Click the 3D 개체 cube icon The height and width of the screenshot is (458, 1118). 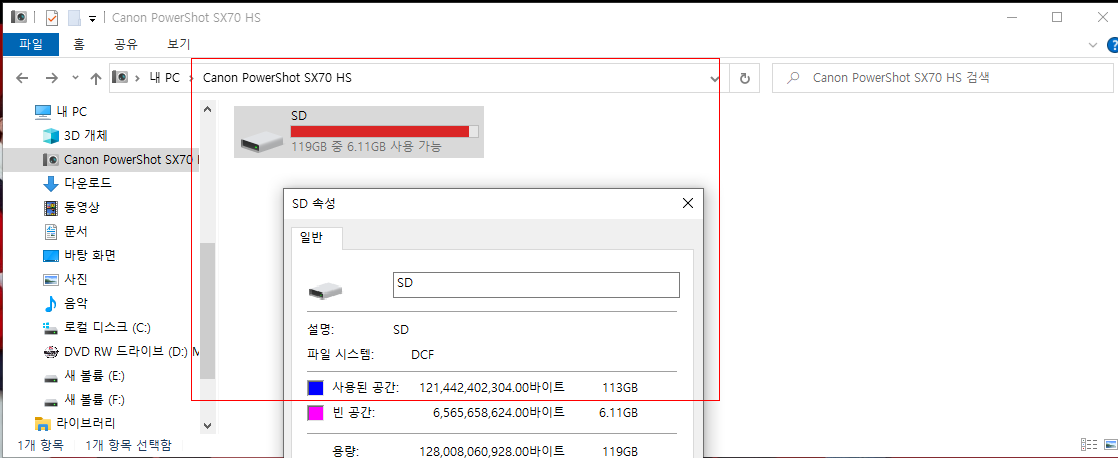[x=51, y=135]
